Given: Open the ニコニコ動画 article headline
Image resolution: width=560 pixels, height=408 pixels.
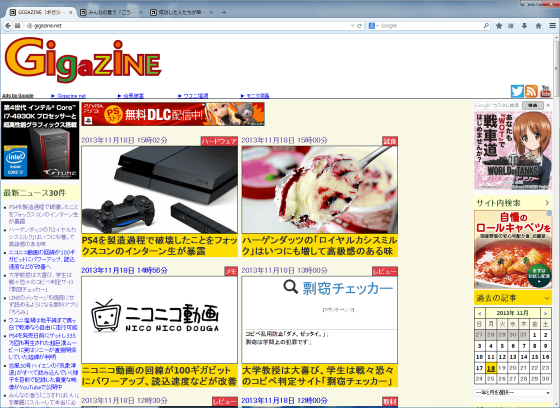Looking at the screenshot, I should click(160, 375).
